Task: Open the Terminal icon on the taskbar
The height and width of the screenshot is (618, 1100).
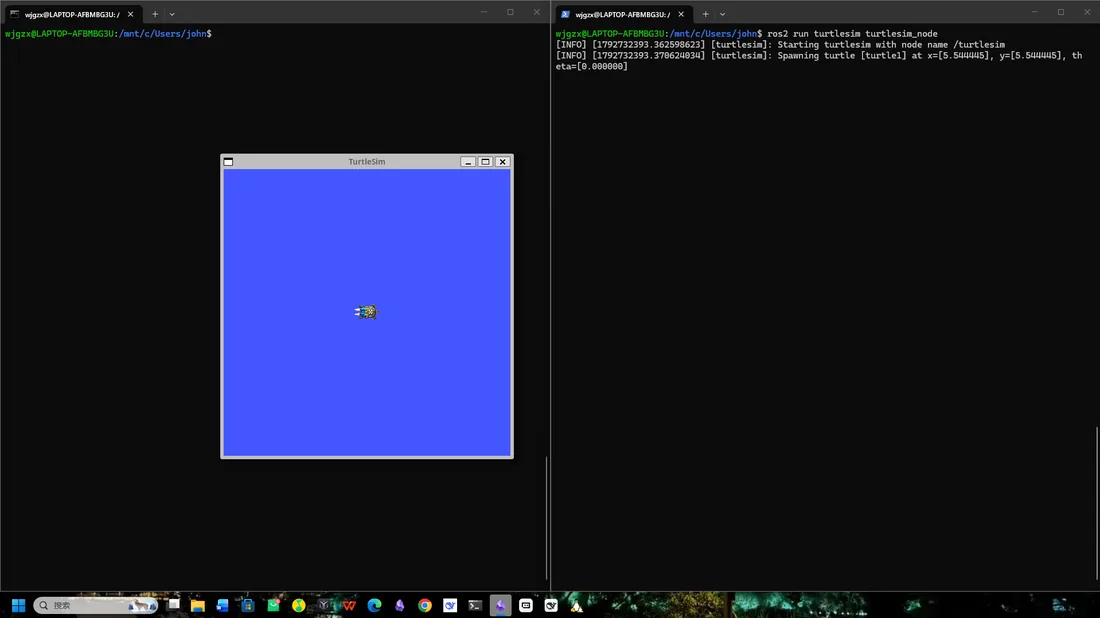Action: tap(475, 605)
